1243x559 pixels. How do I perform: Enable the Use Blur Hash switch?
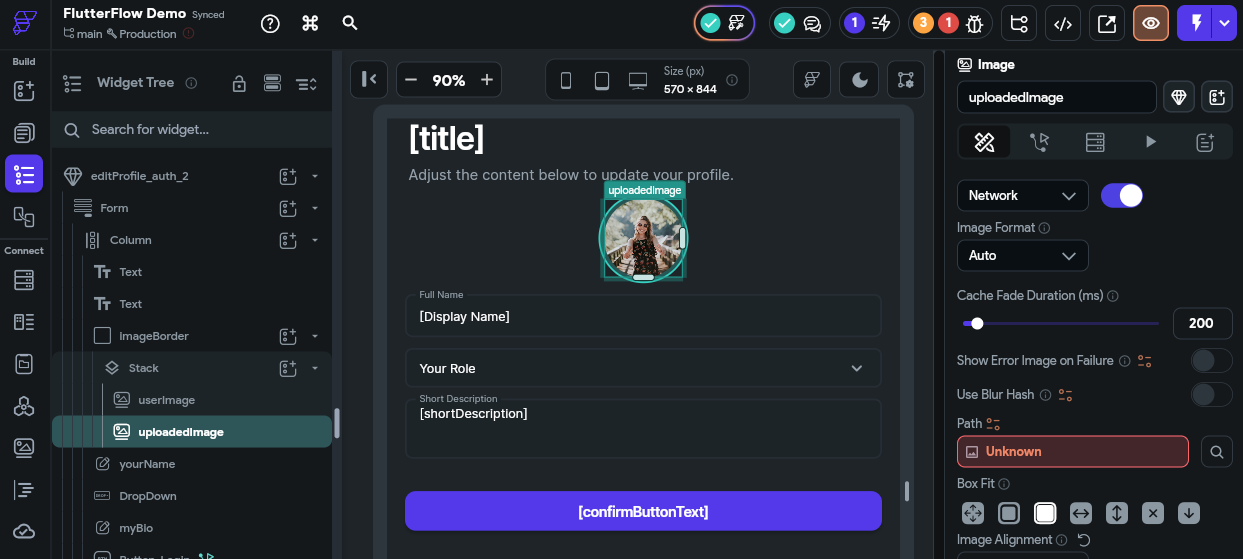point(1211,394)
